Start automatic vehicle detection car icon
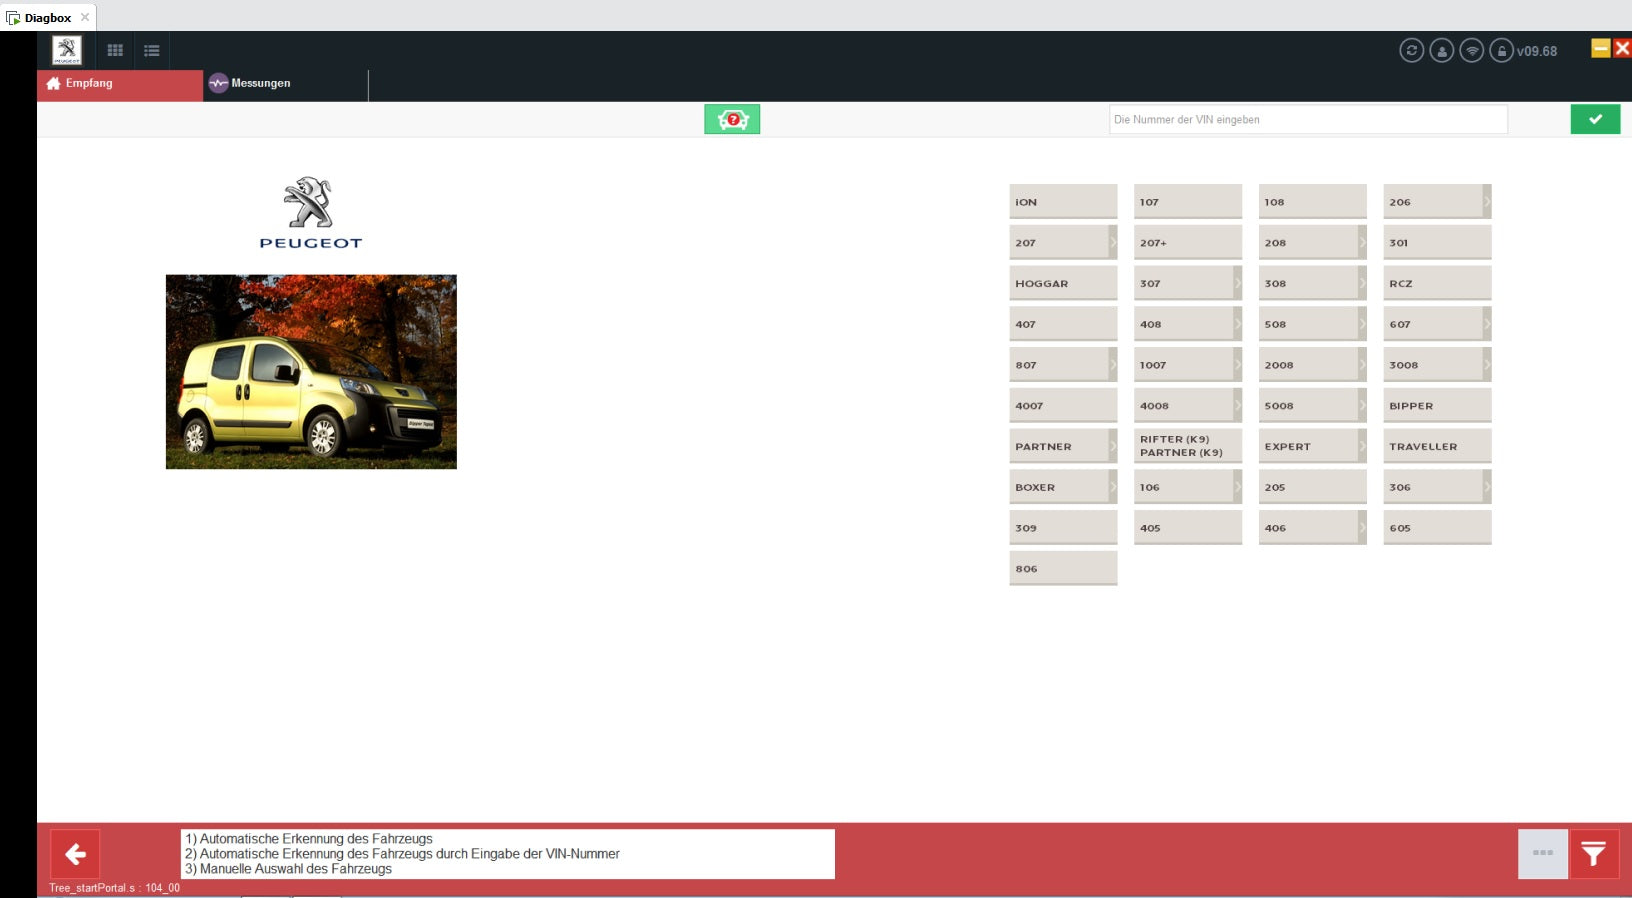 732,119
